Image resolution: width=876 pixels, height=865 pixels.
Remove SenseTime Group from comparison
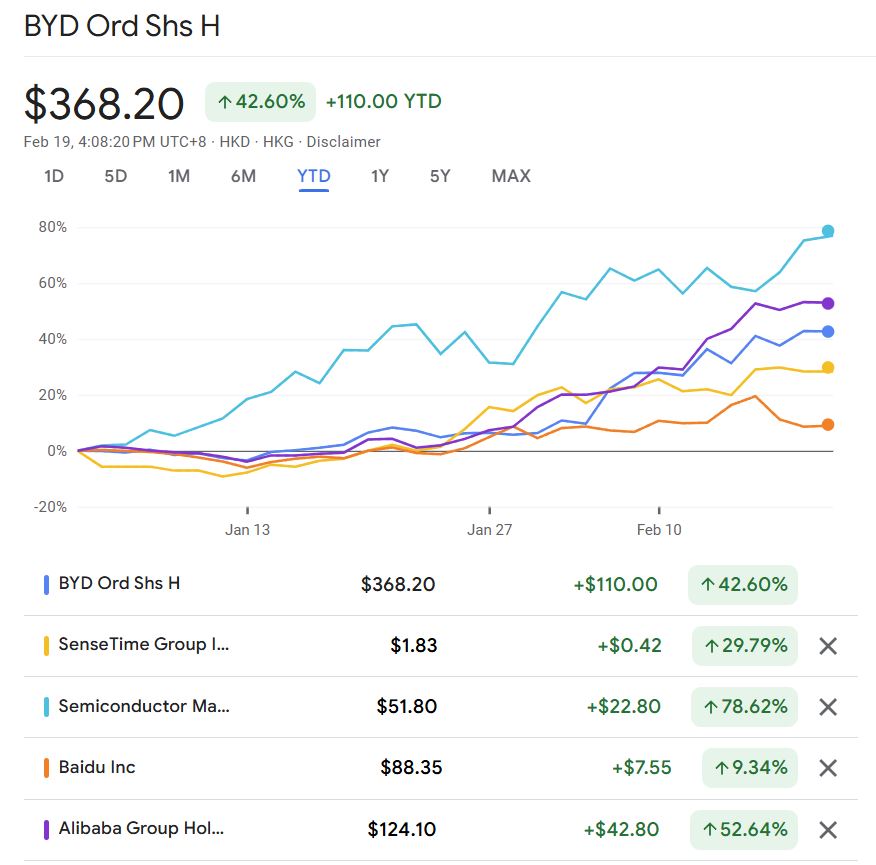[x=827, y=646]
